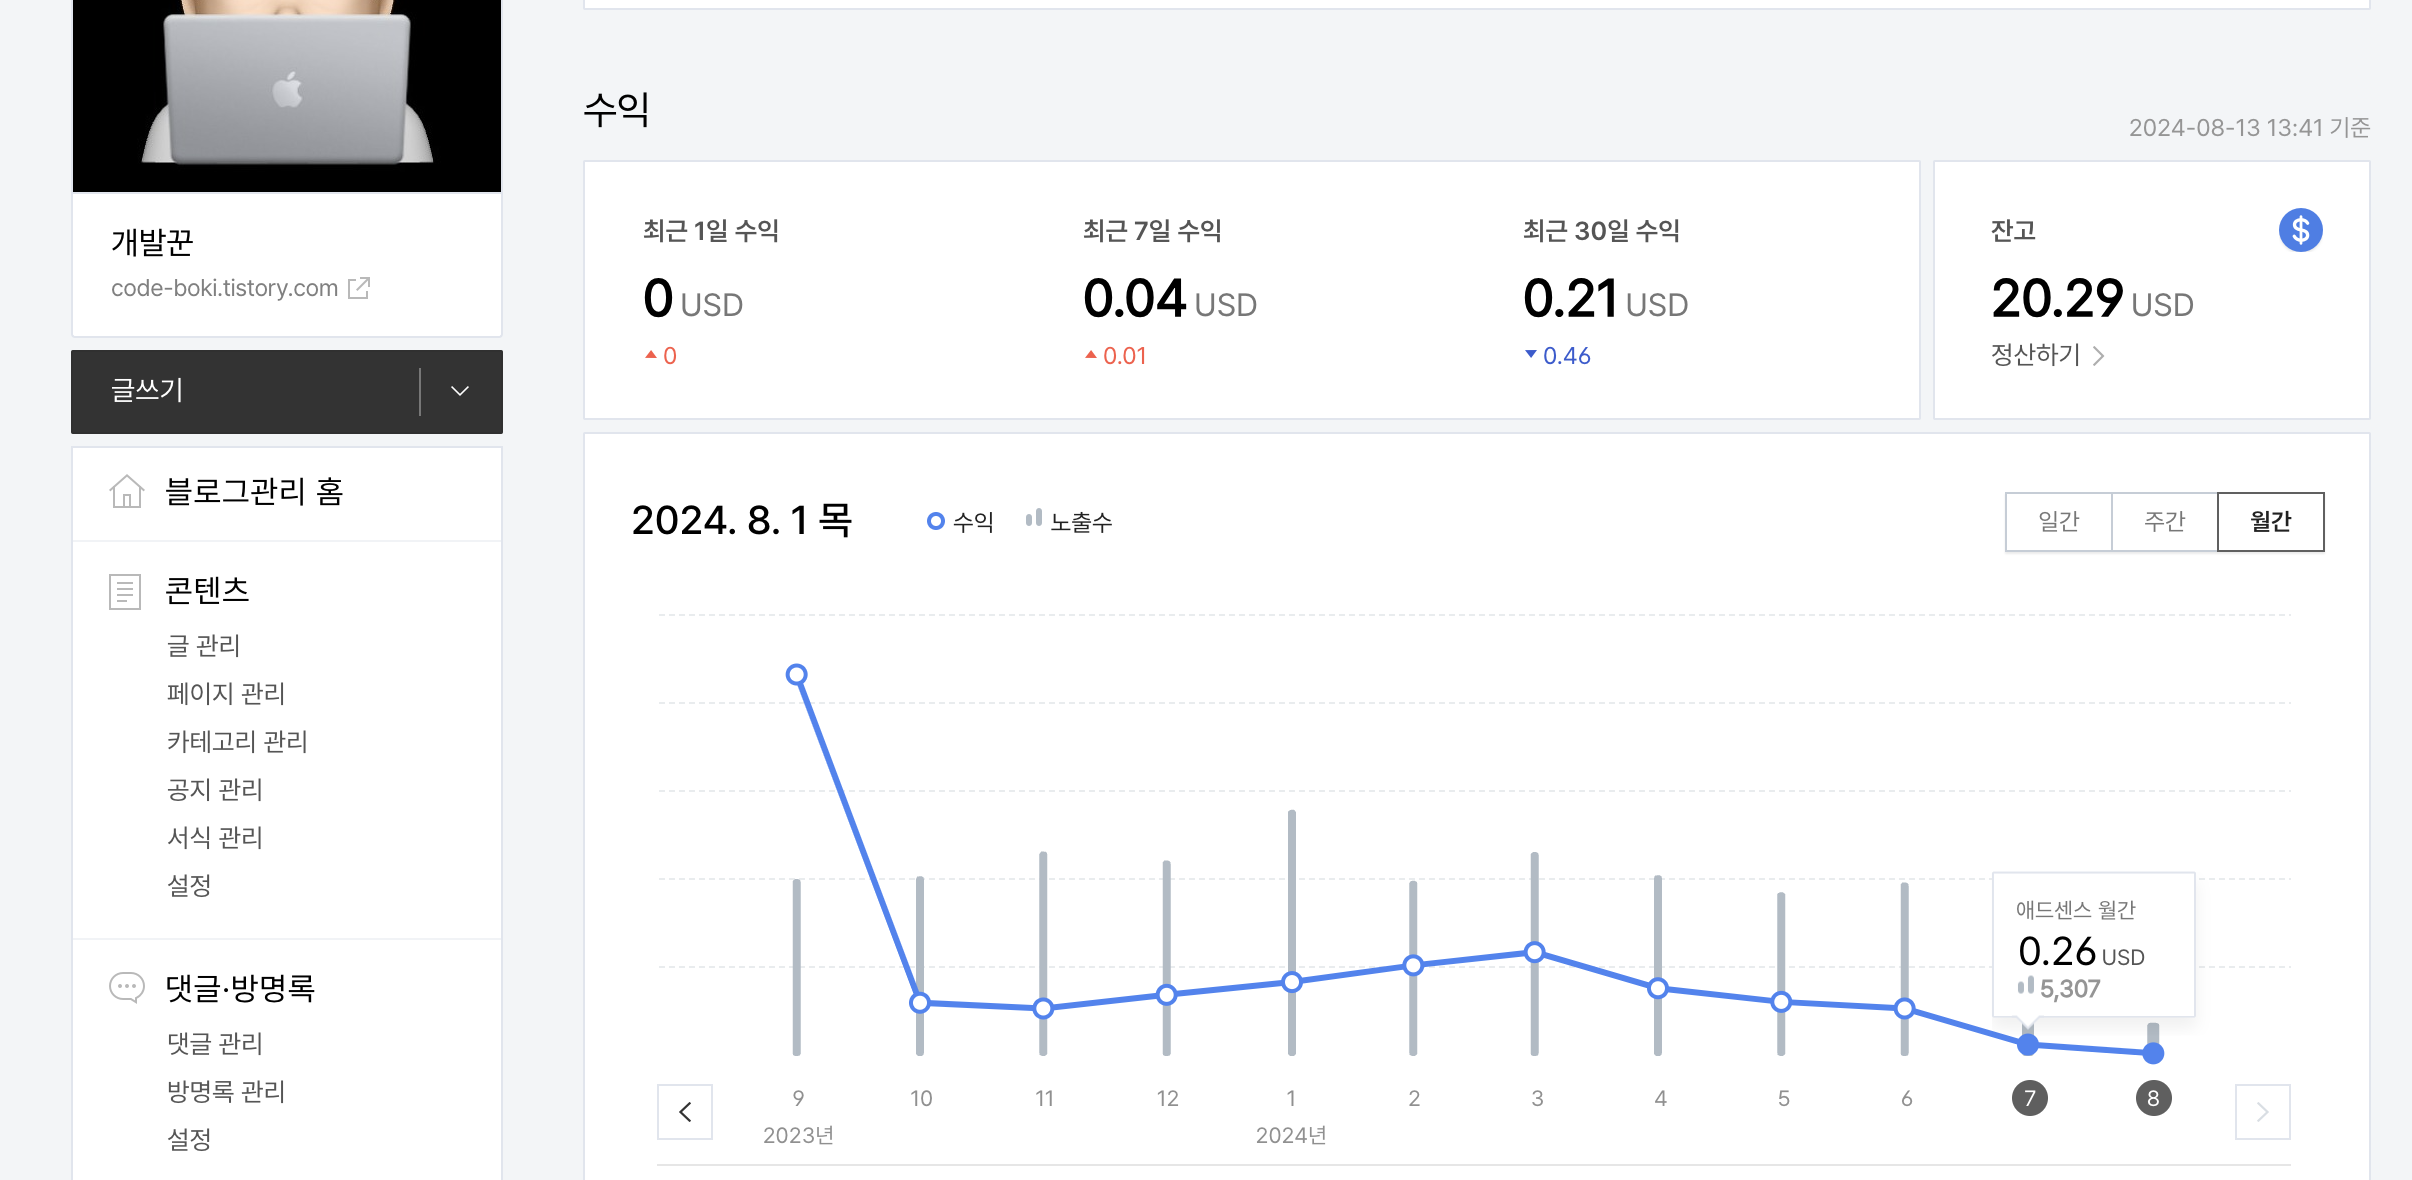Image resolution: width=2412 pixels, height=1180 pixels.
Task: Switch to the 주간 view
Action: [x=2164, y=521]
